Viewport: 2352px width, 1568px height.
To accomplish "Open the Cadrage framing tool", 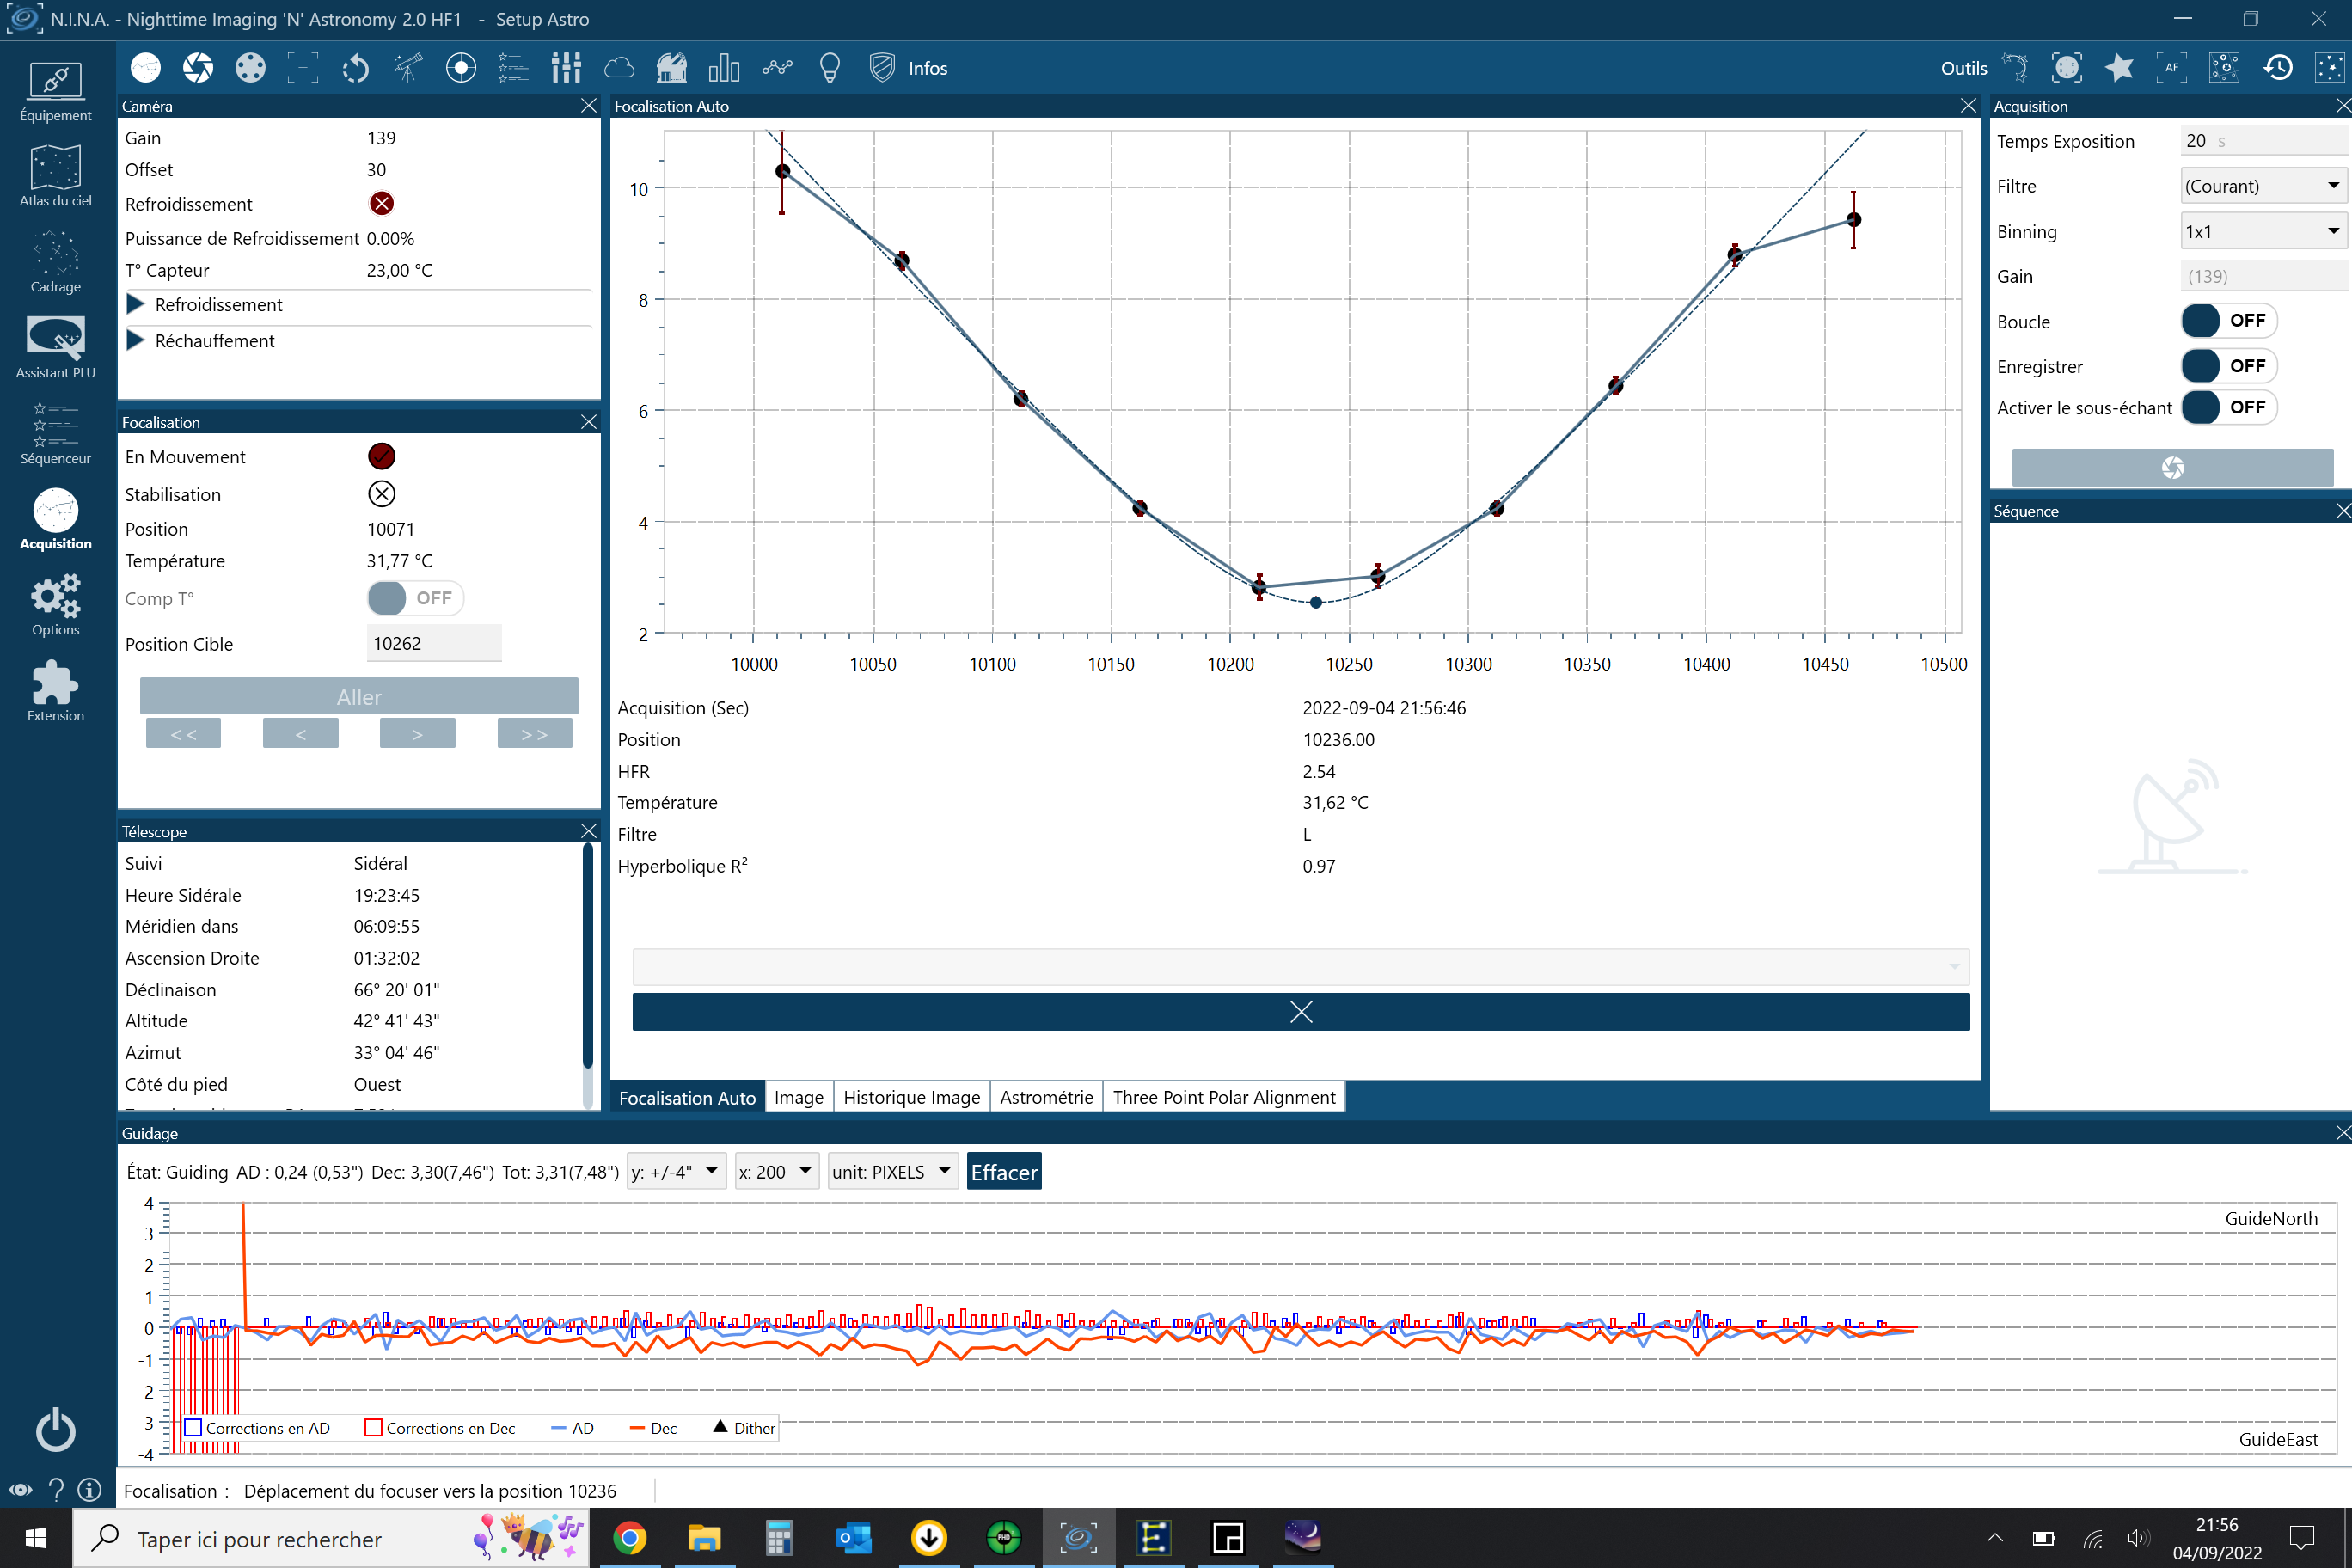I will coord(55,263).
